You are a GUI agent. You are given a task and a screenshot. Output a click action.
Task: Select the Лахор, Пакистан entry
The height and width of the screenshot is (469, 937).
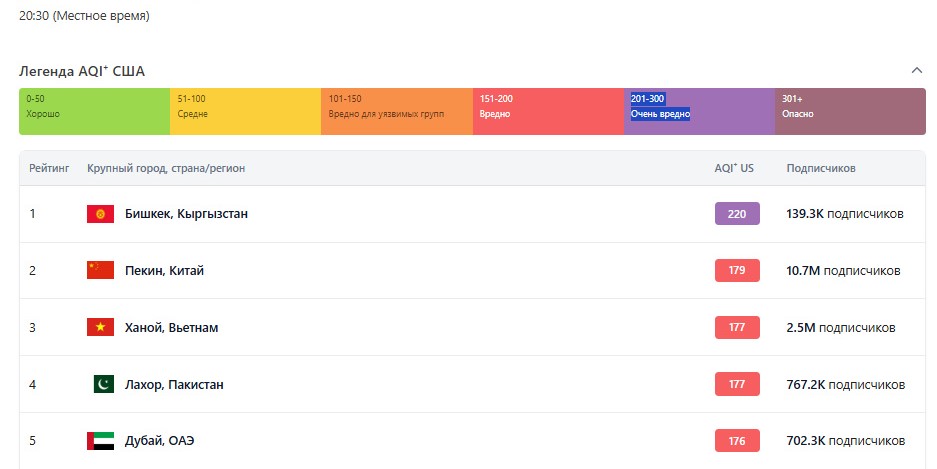point(174,385)
